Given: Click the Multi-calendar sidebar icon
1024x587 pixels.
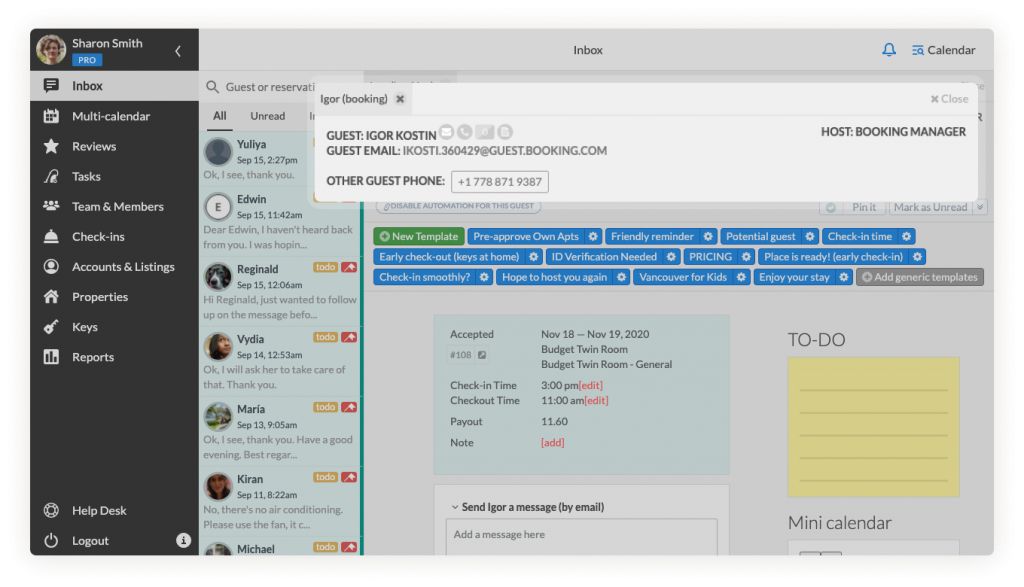Looking at the screenshot, I should [51, 116].
